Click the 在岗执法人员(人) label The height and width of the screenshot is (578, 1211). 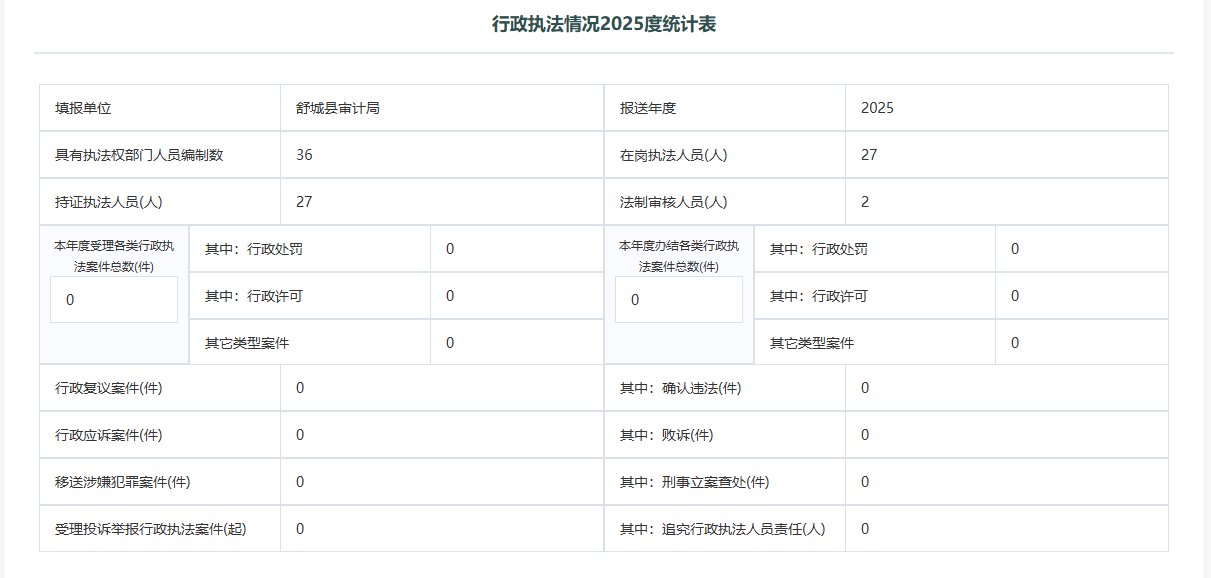coord(673,155)
